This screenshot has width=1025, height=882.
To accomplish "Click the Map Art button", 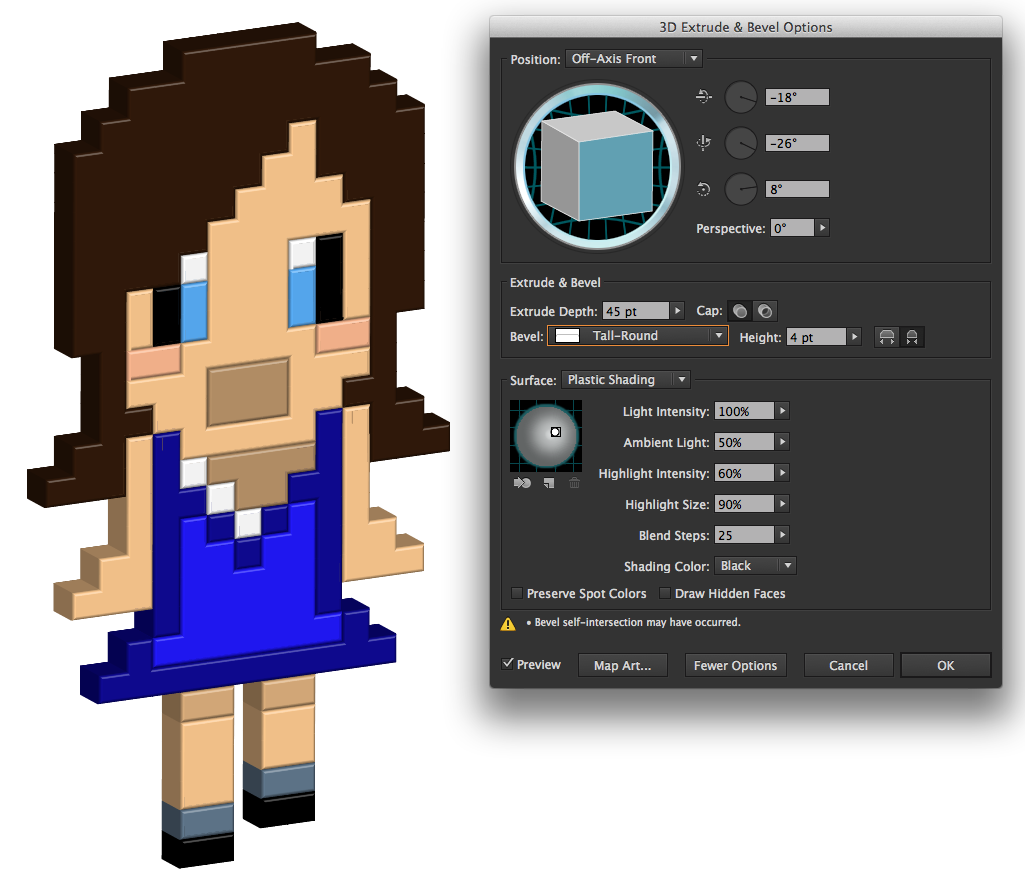I will [622, 665].
